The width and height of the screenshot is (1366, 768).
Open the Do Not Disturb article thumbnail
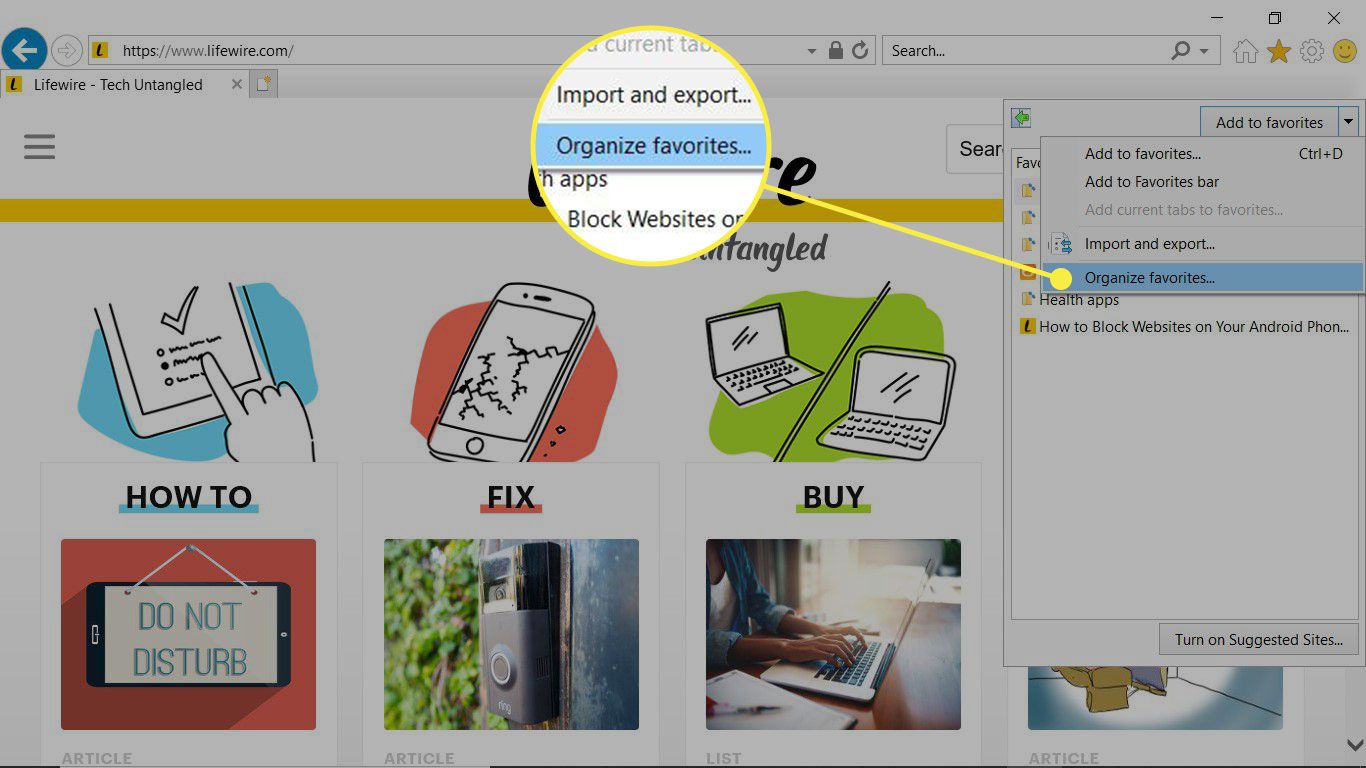coord(188,634)
